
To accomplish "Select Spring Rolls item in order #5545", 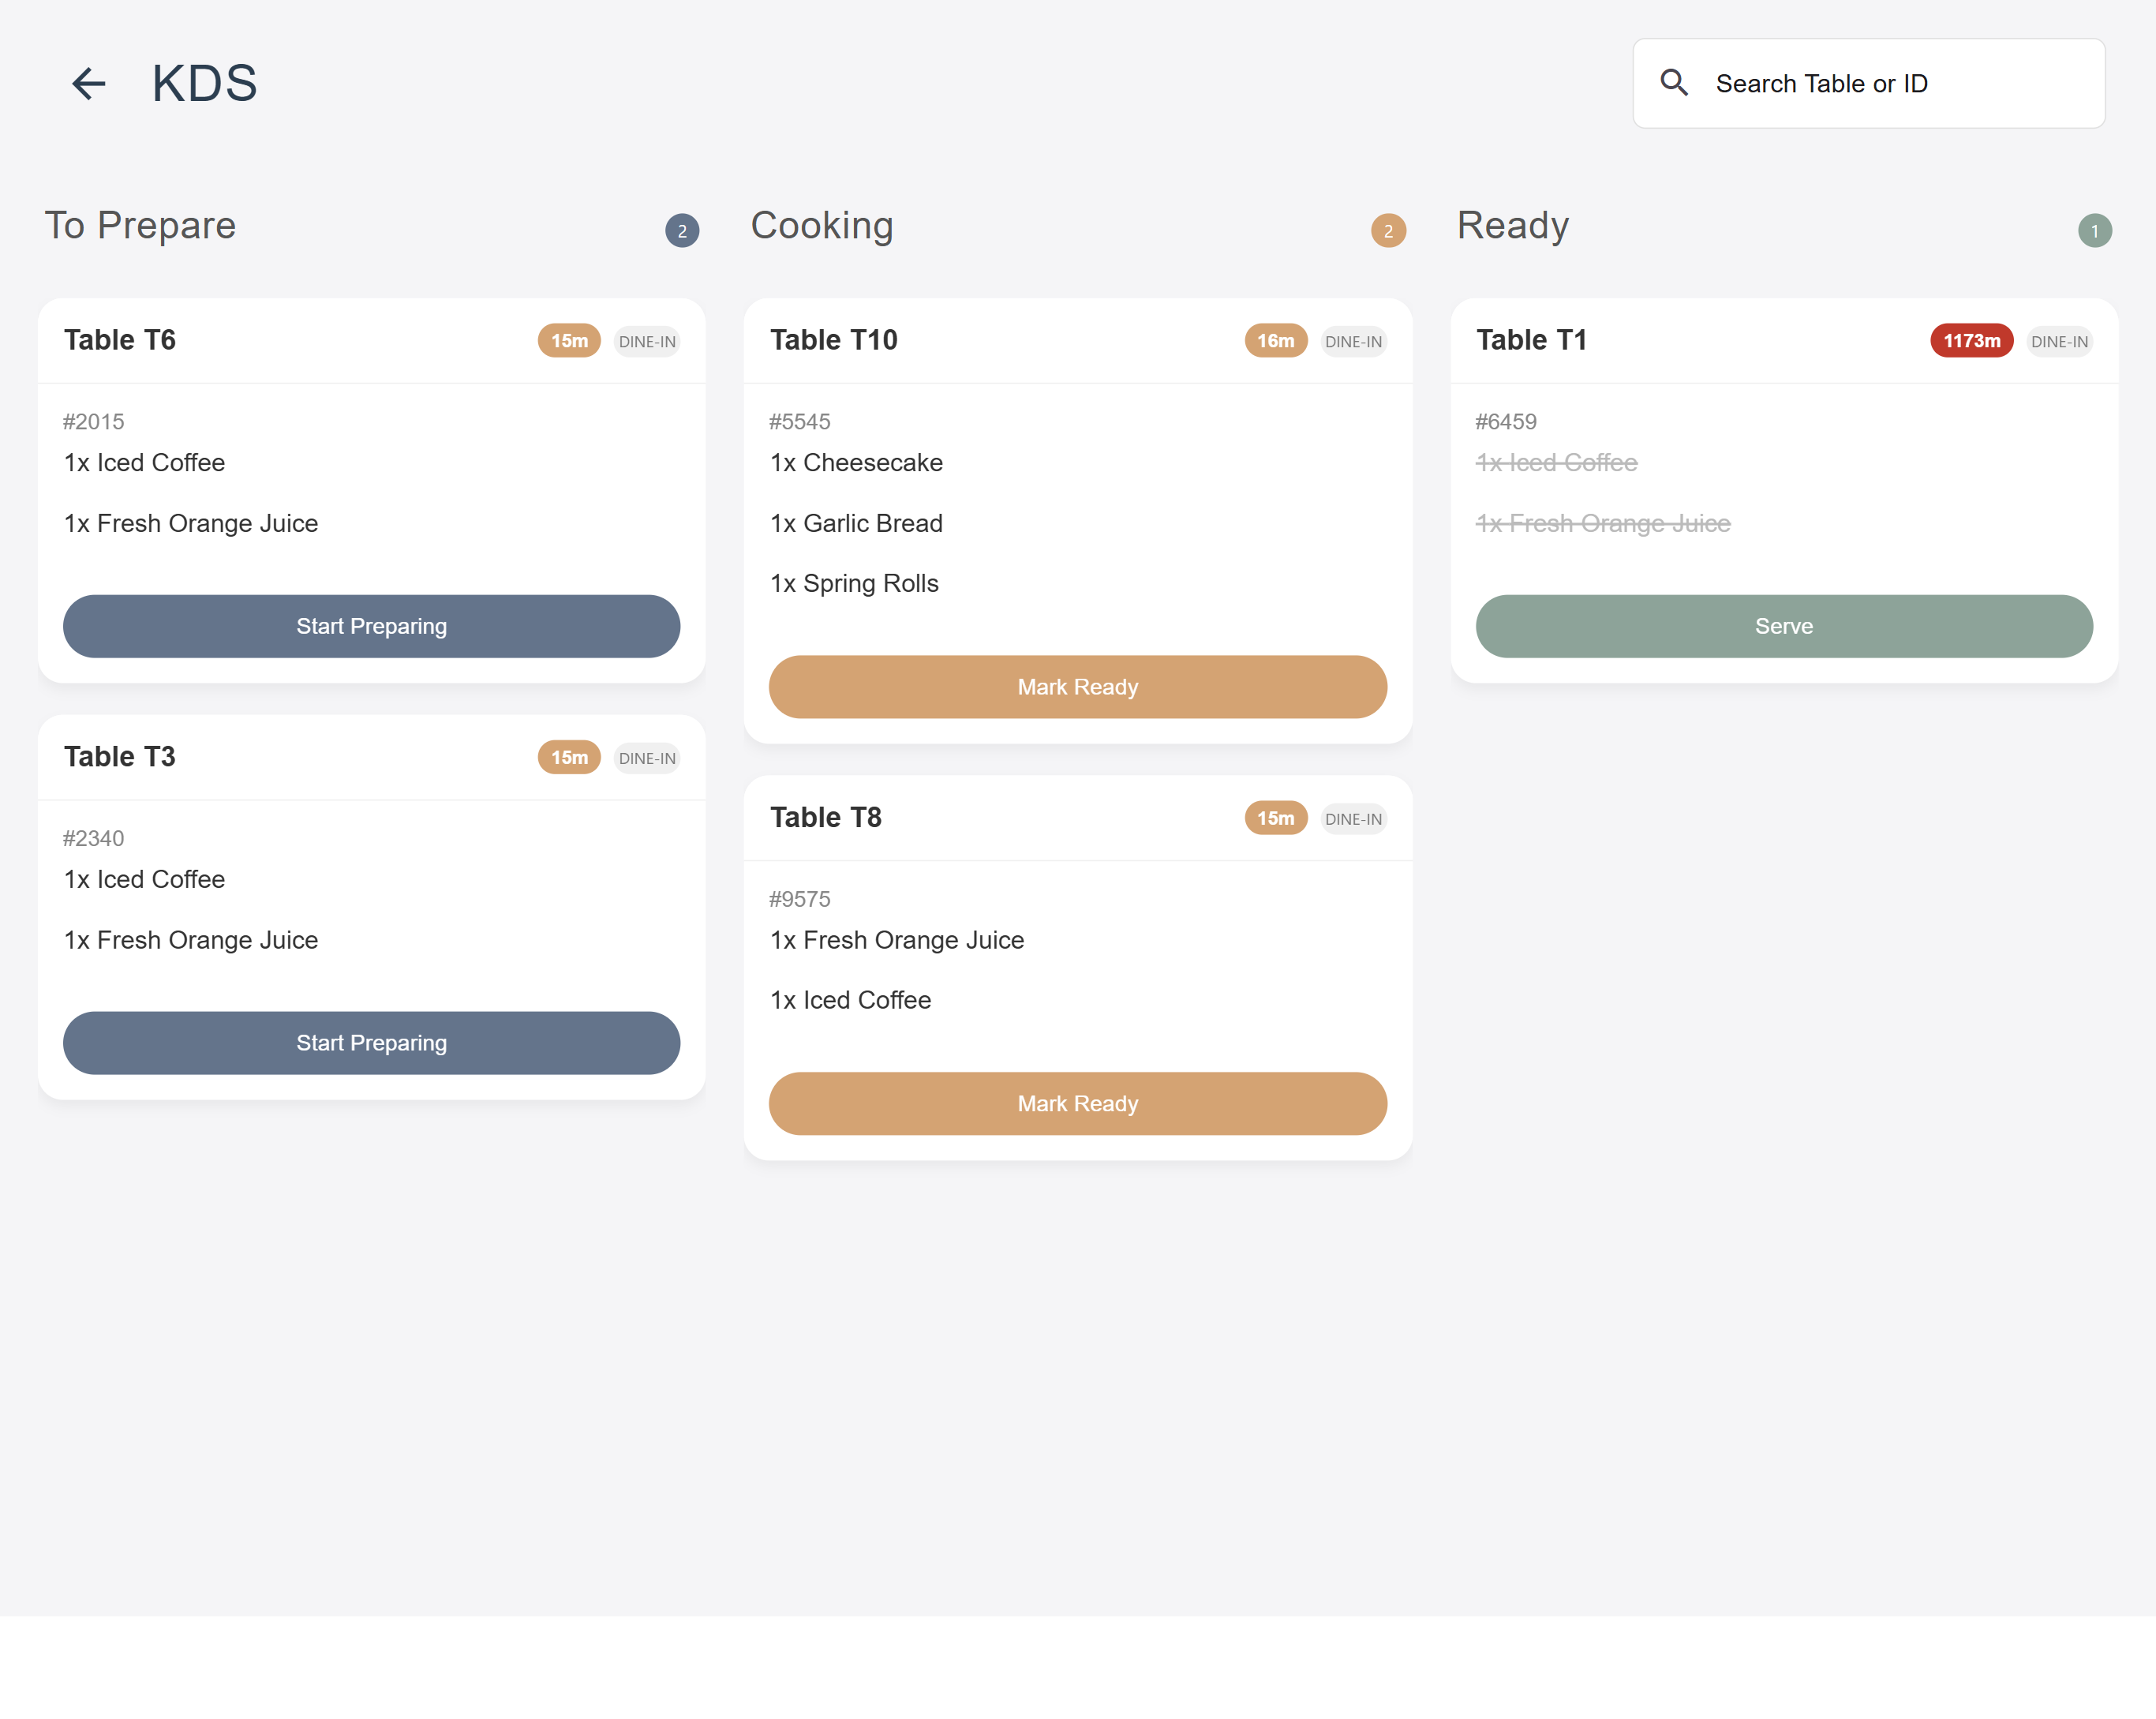I will pos(854,583).
